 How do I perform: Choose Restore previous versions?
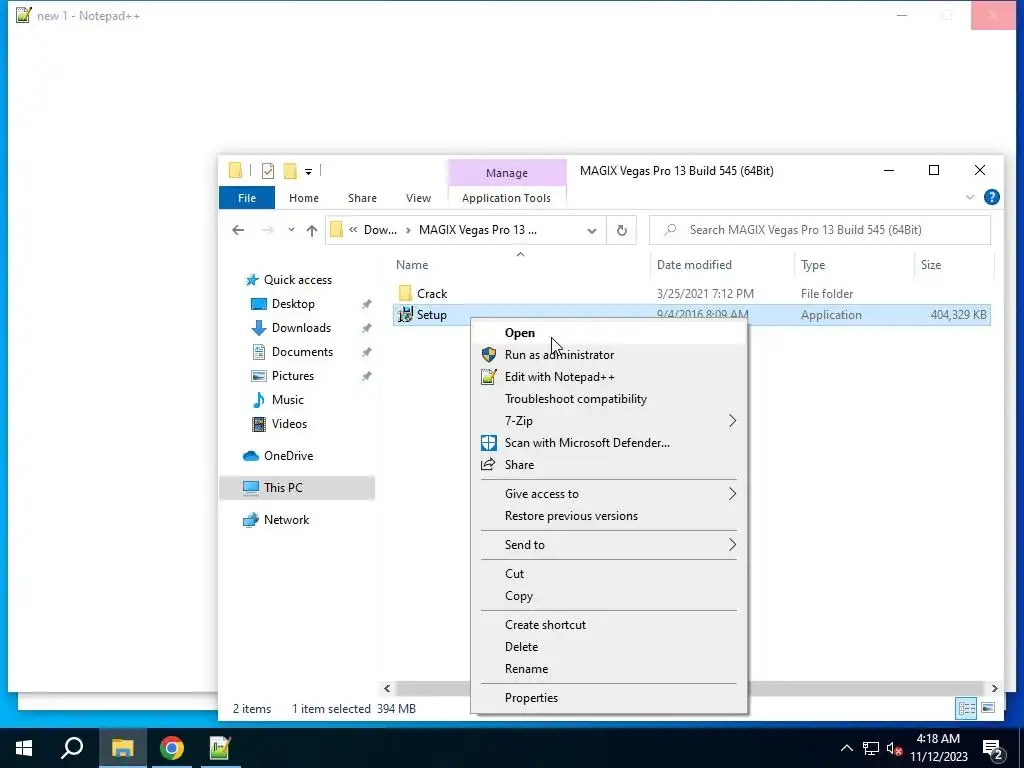pyautogui.click(x=609, y=516)
